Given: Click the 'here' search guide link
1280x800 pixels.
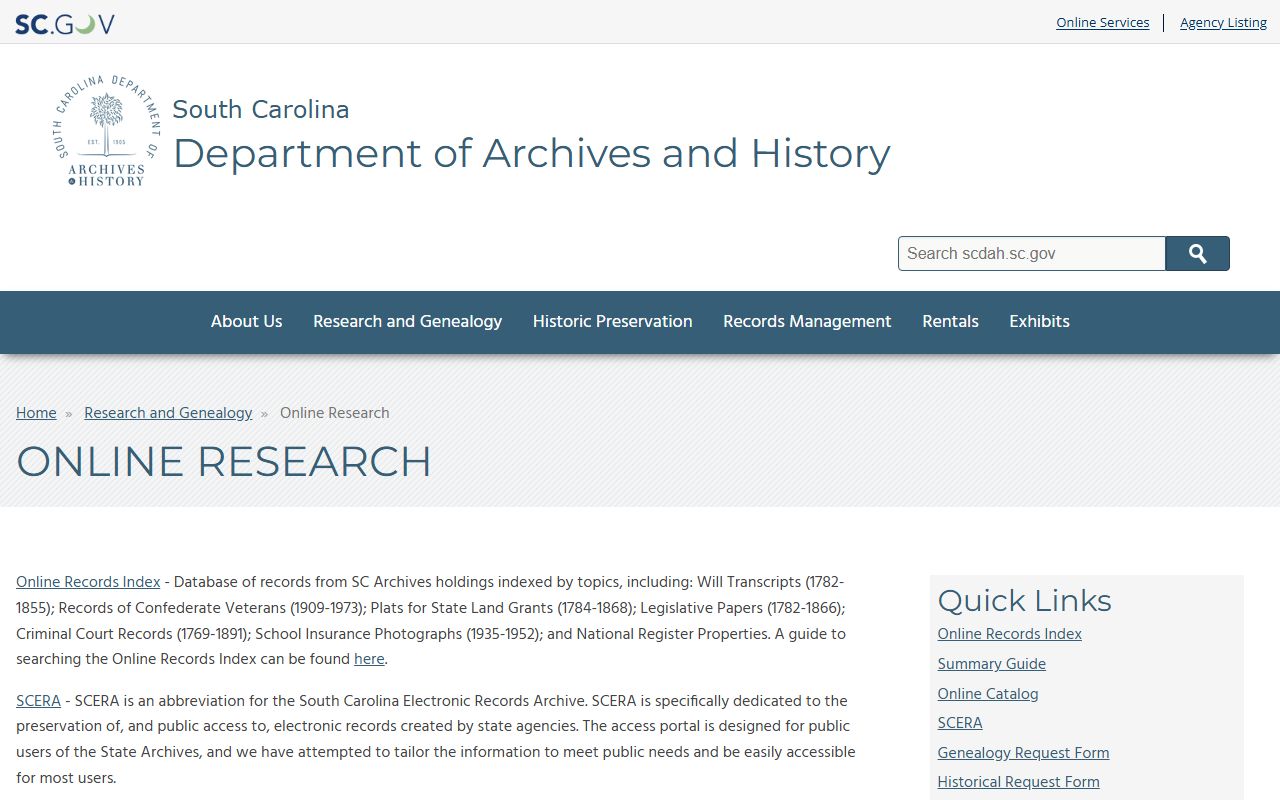Looking at the screenshot, I should tap(369, 659).
